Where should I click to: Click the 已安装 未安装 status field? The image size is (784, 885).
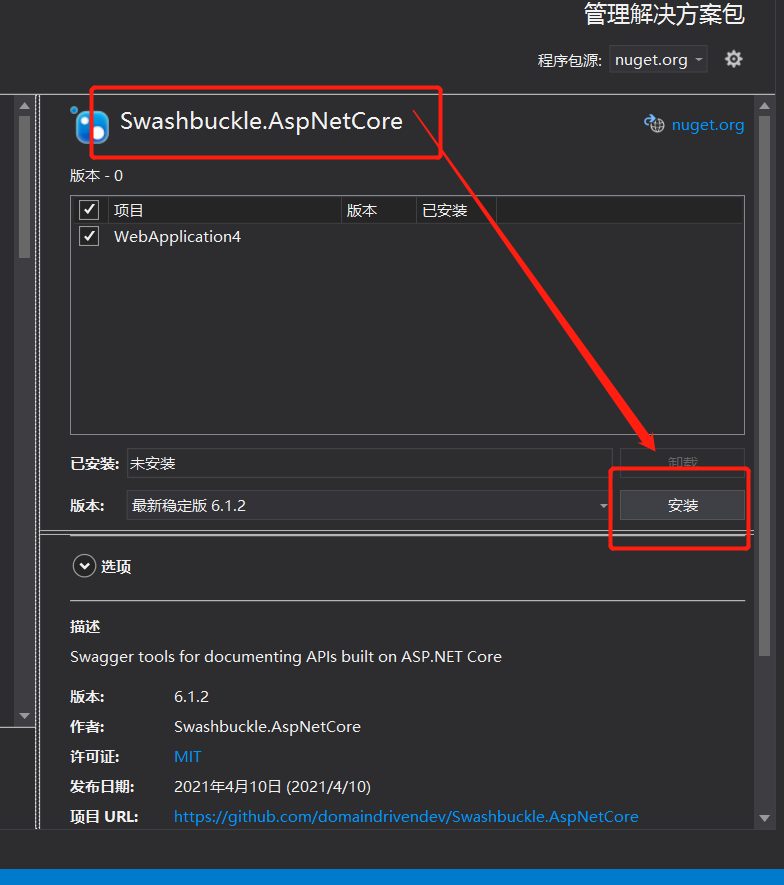[370, 463]
